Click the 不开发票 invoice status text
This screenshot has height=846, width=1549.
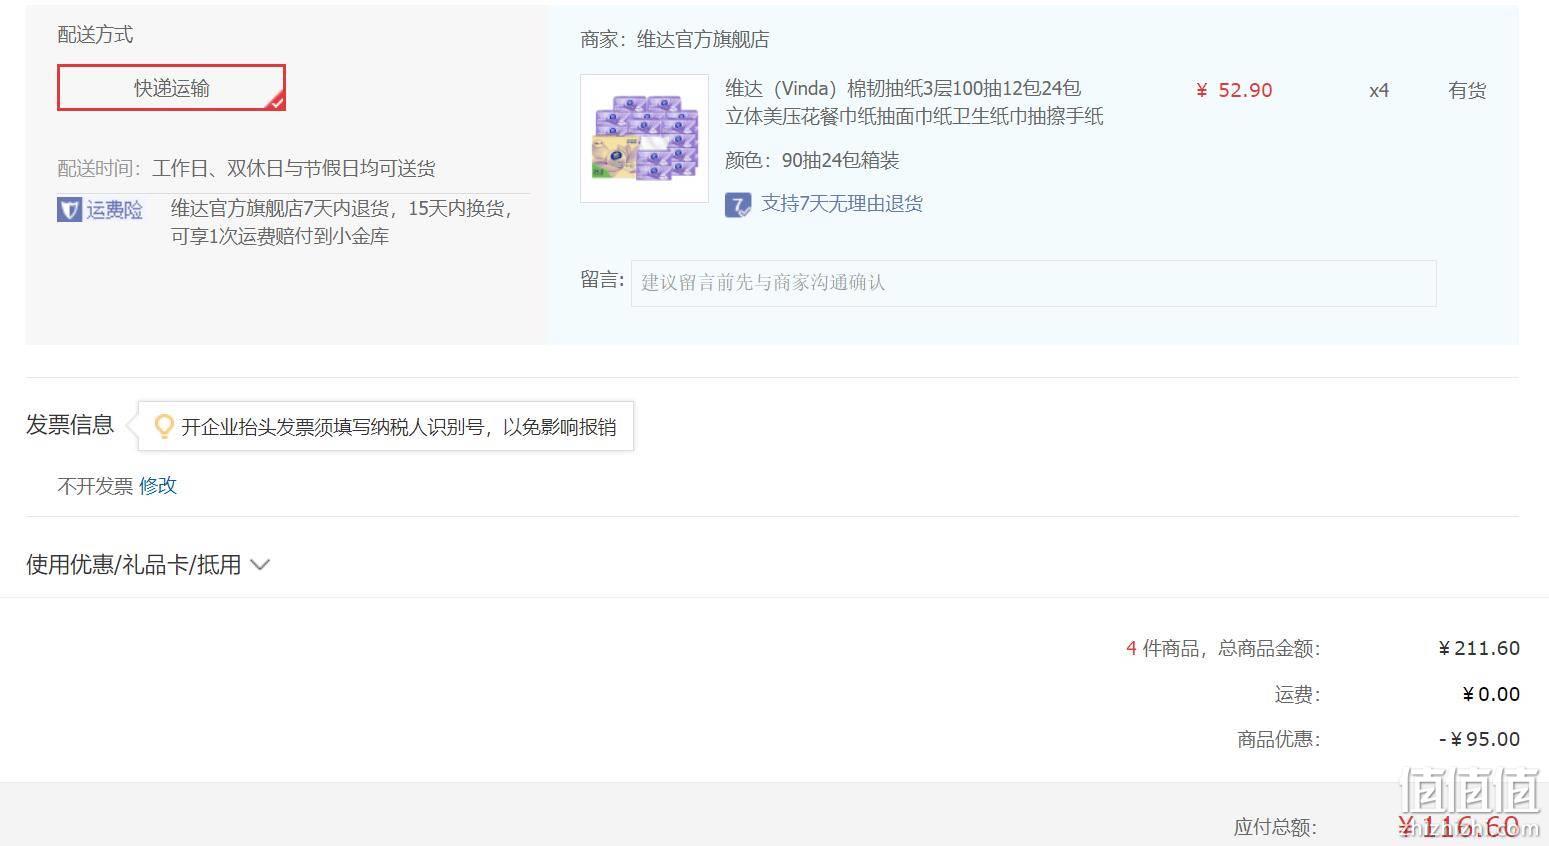(95, 486)
